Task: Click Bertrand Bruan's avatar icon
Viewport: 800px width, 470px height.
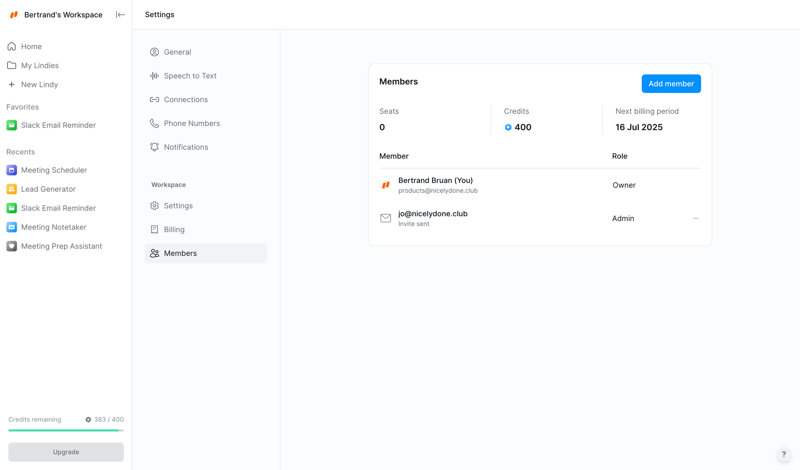Action: [x=386, y=185]
